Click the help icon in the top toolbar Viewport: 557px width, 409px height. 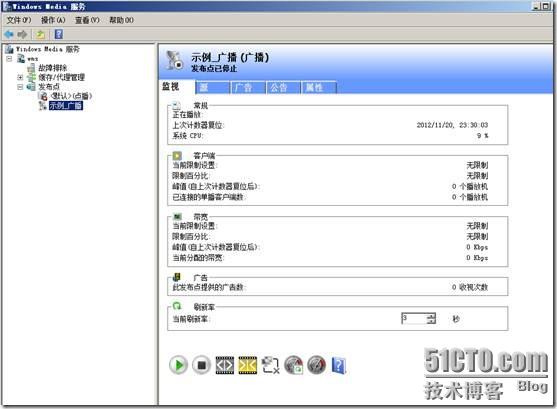click(59, 34)
